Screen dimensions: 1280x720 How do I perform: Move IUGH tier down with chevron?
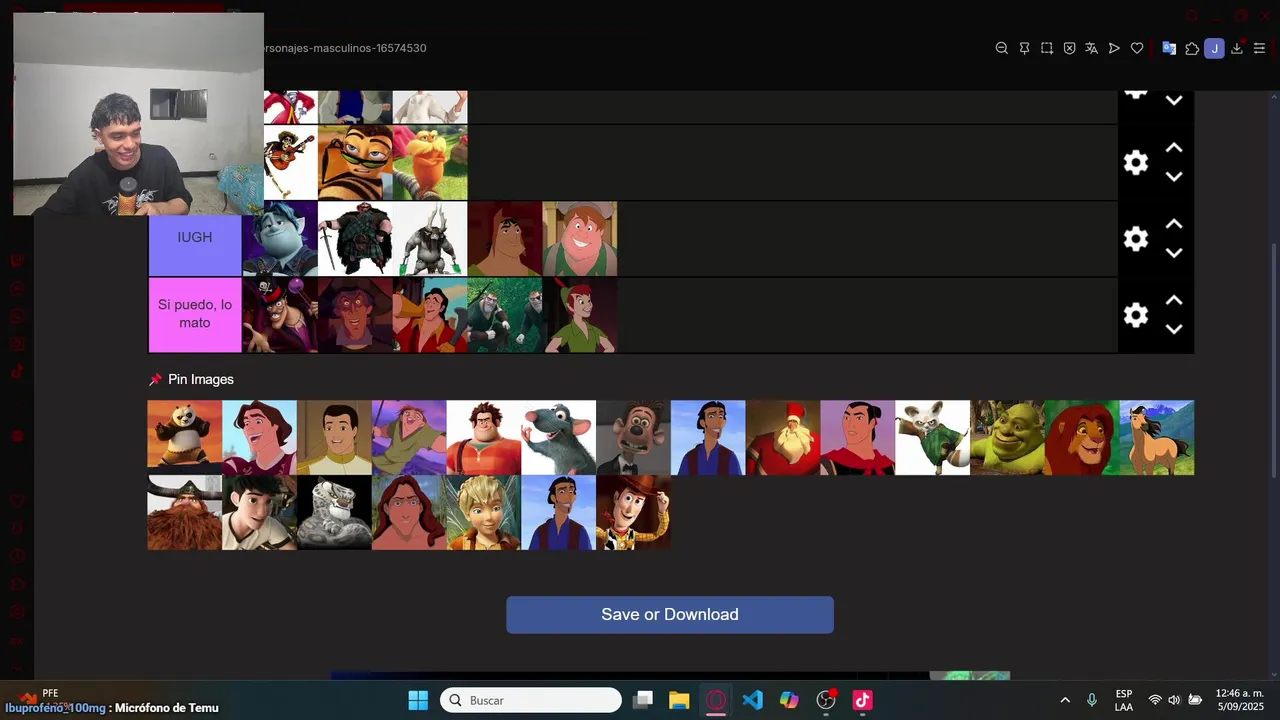[x=1174, y=253]
